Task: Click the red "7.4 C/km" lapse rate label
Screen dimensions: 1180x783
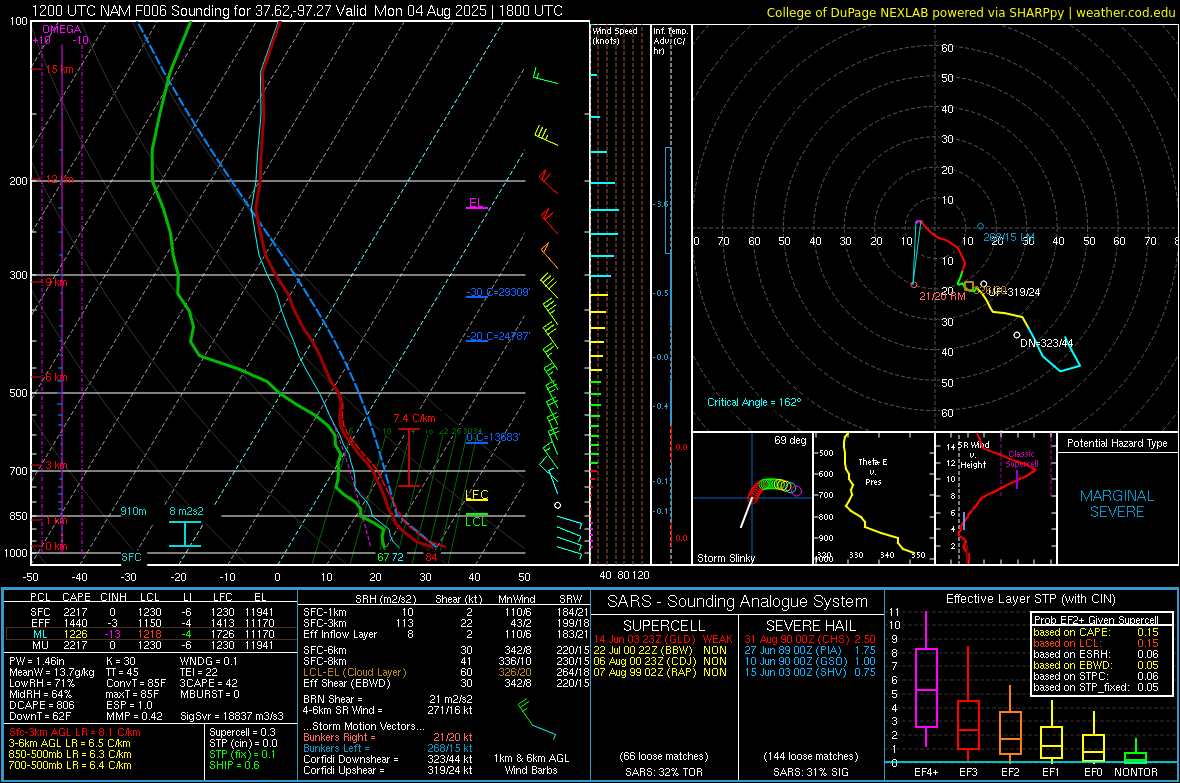Action: click(x=415, y=419)
